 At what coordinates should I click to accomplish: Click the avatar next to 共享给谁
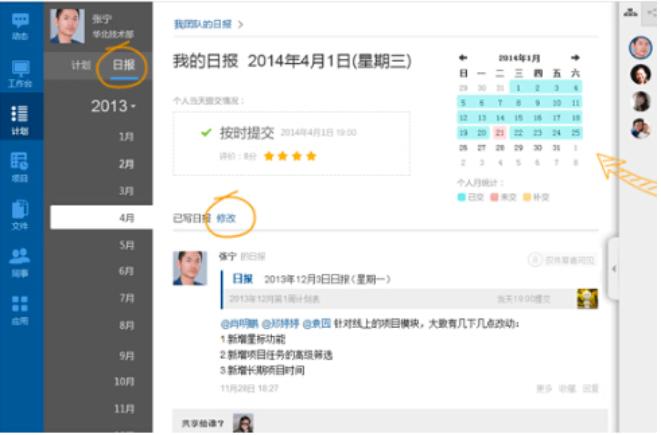243,423
